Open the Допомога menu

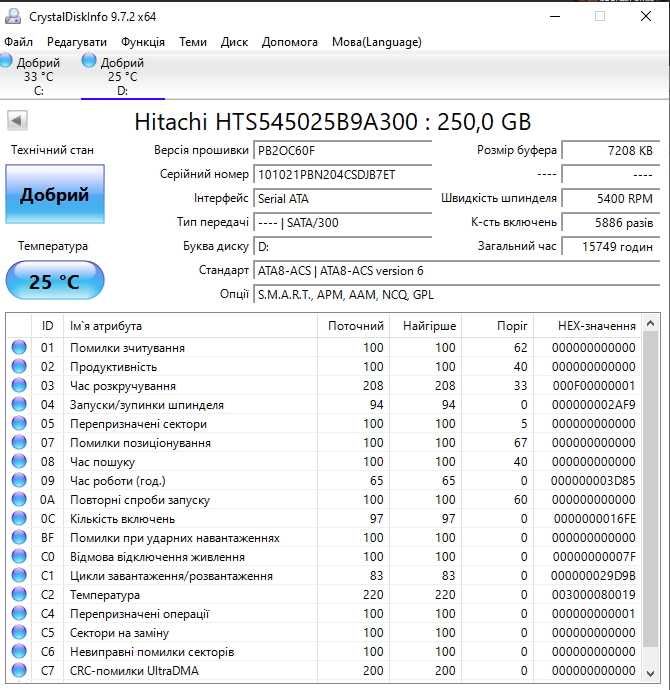tap(289, 42)
